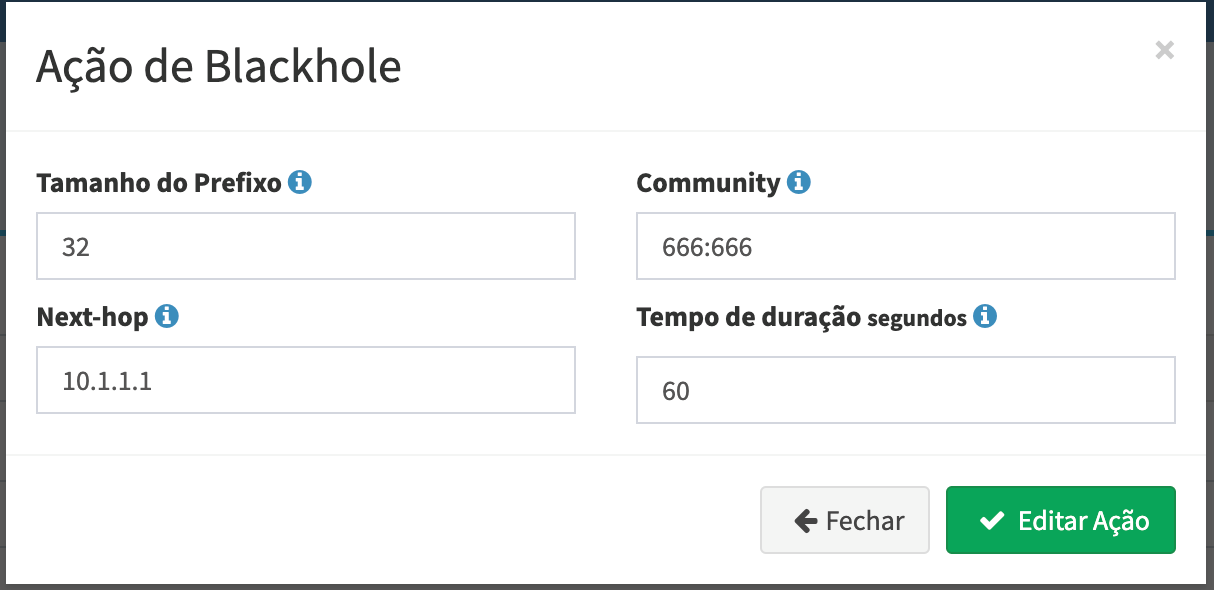Click info icon for Tempo de duração
1214x590 pixels.
(986, 317)
